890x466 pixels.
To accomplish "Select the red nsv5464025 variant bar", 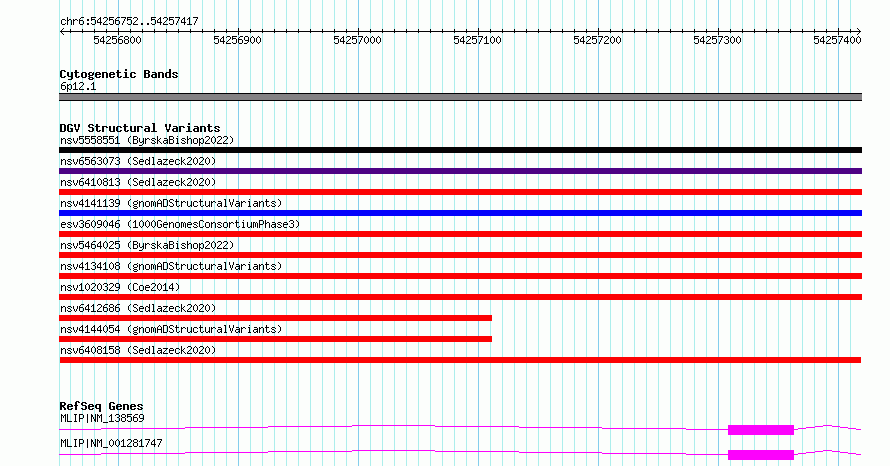I will pos(460,255).
